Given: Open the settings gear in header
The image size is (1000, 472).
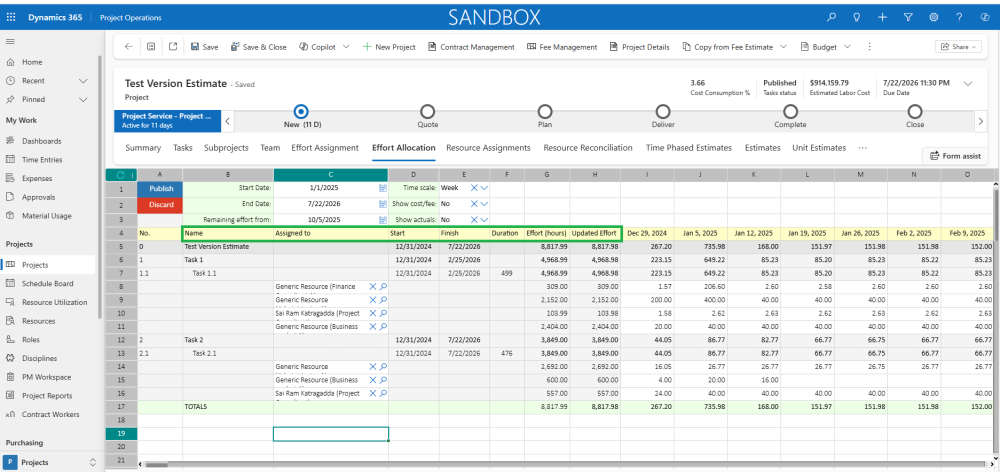Looking at the screenshot, I should click(x=933, y=17).
